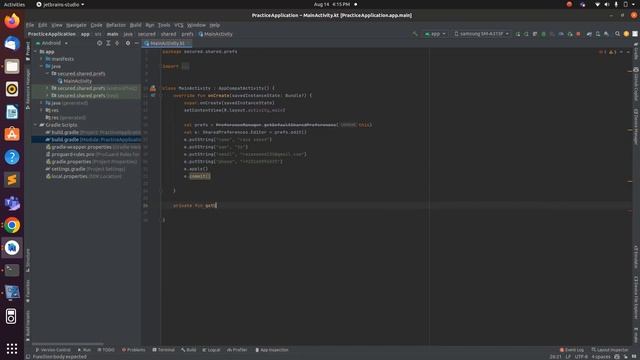640x360 pixels.
Task: Open the App Inspection tool window
Action: (272, 350)
